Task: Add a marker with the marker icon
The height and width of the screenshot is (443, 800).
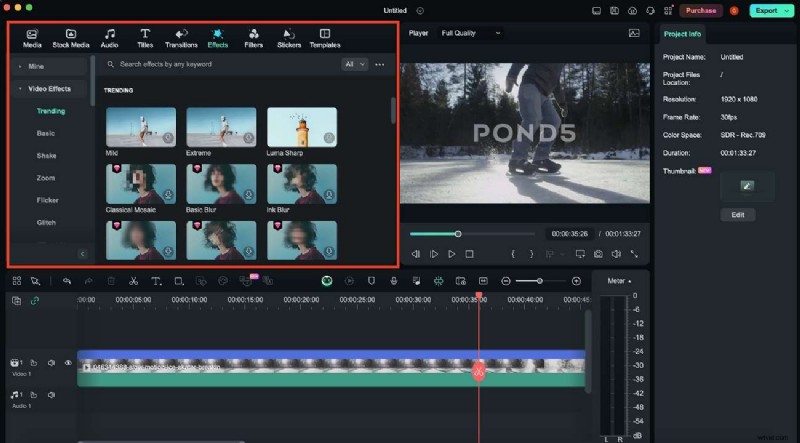Action: tap(371, 281)
